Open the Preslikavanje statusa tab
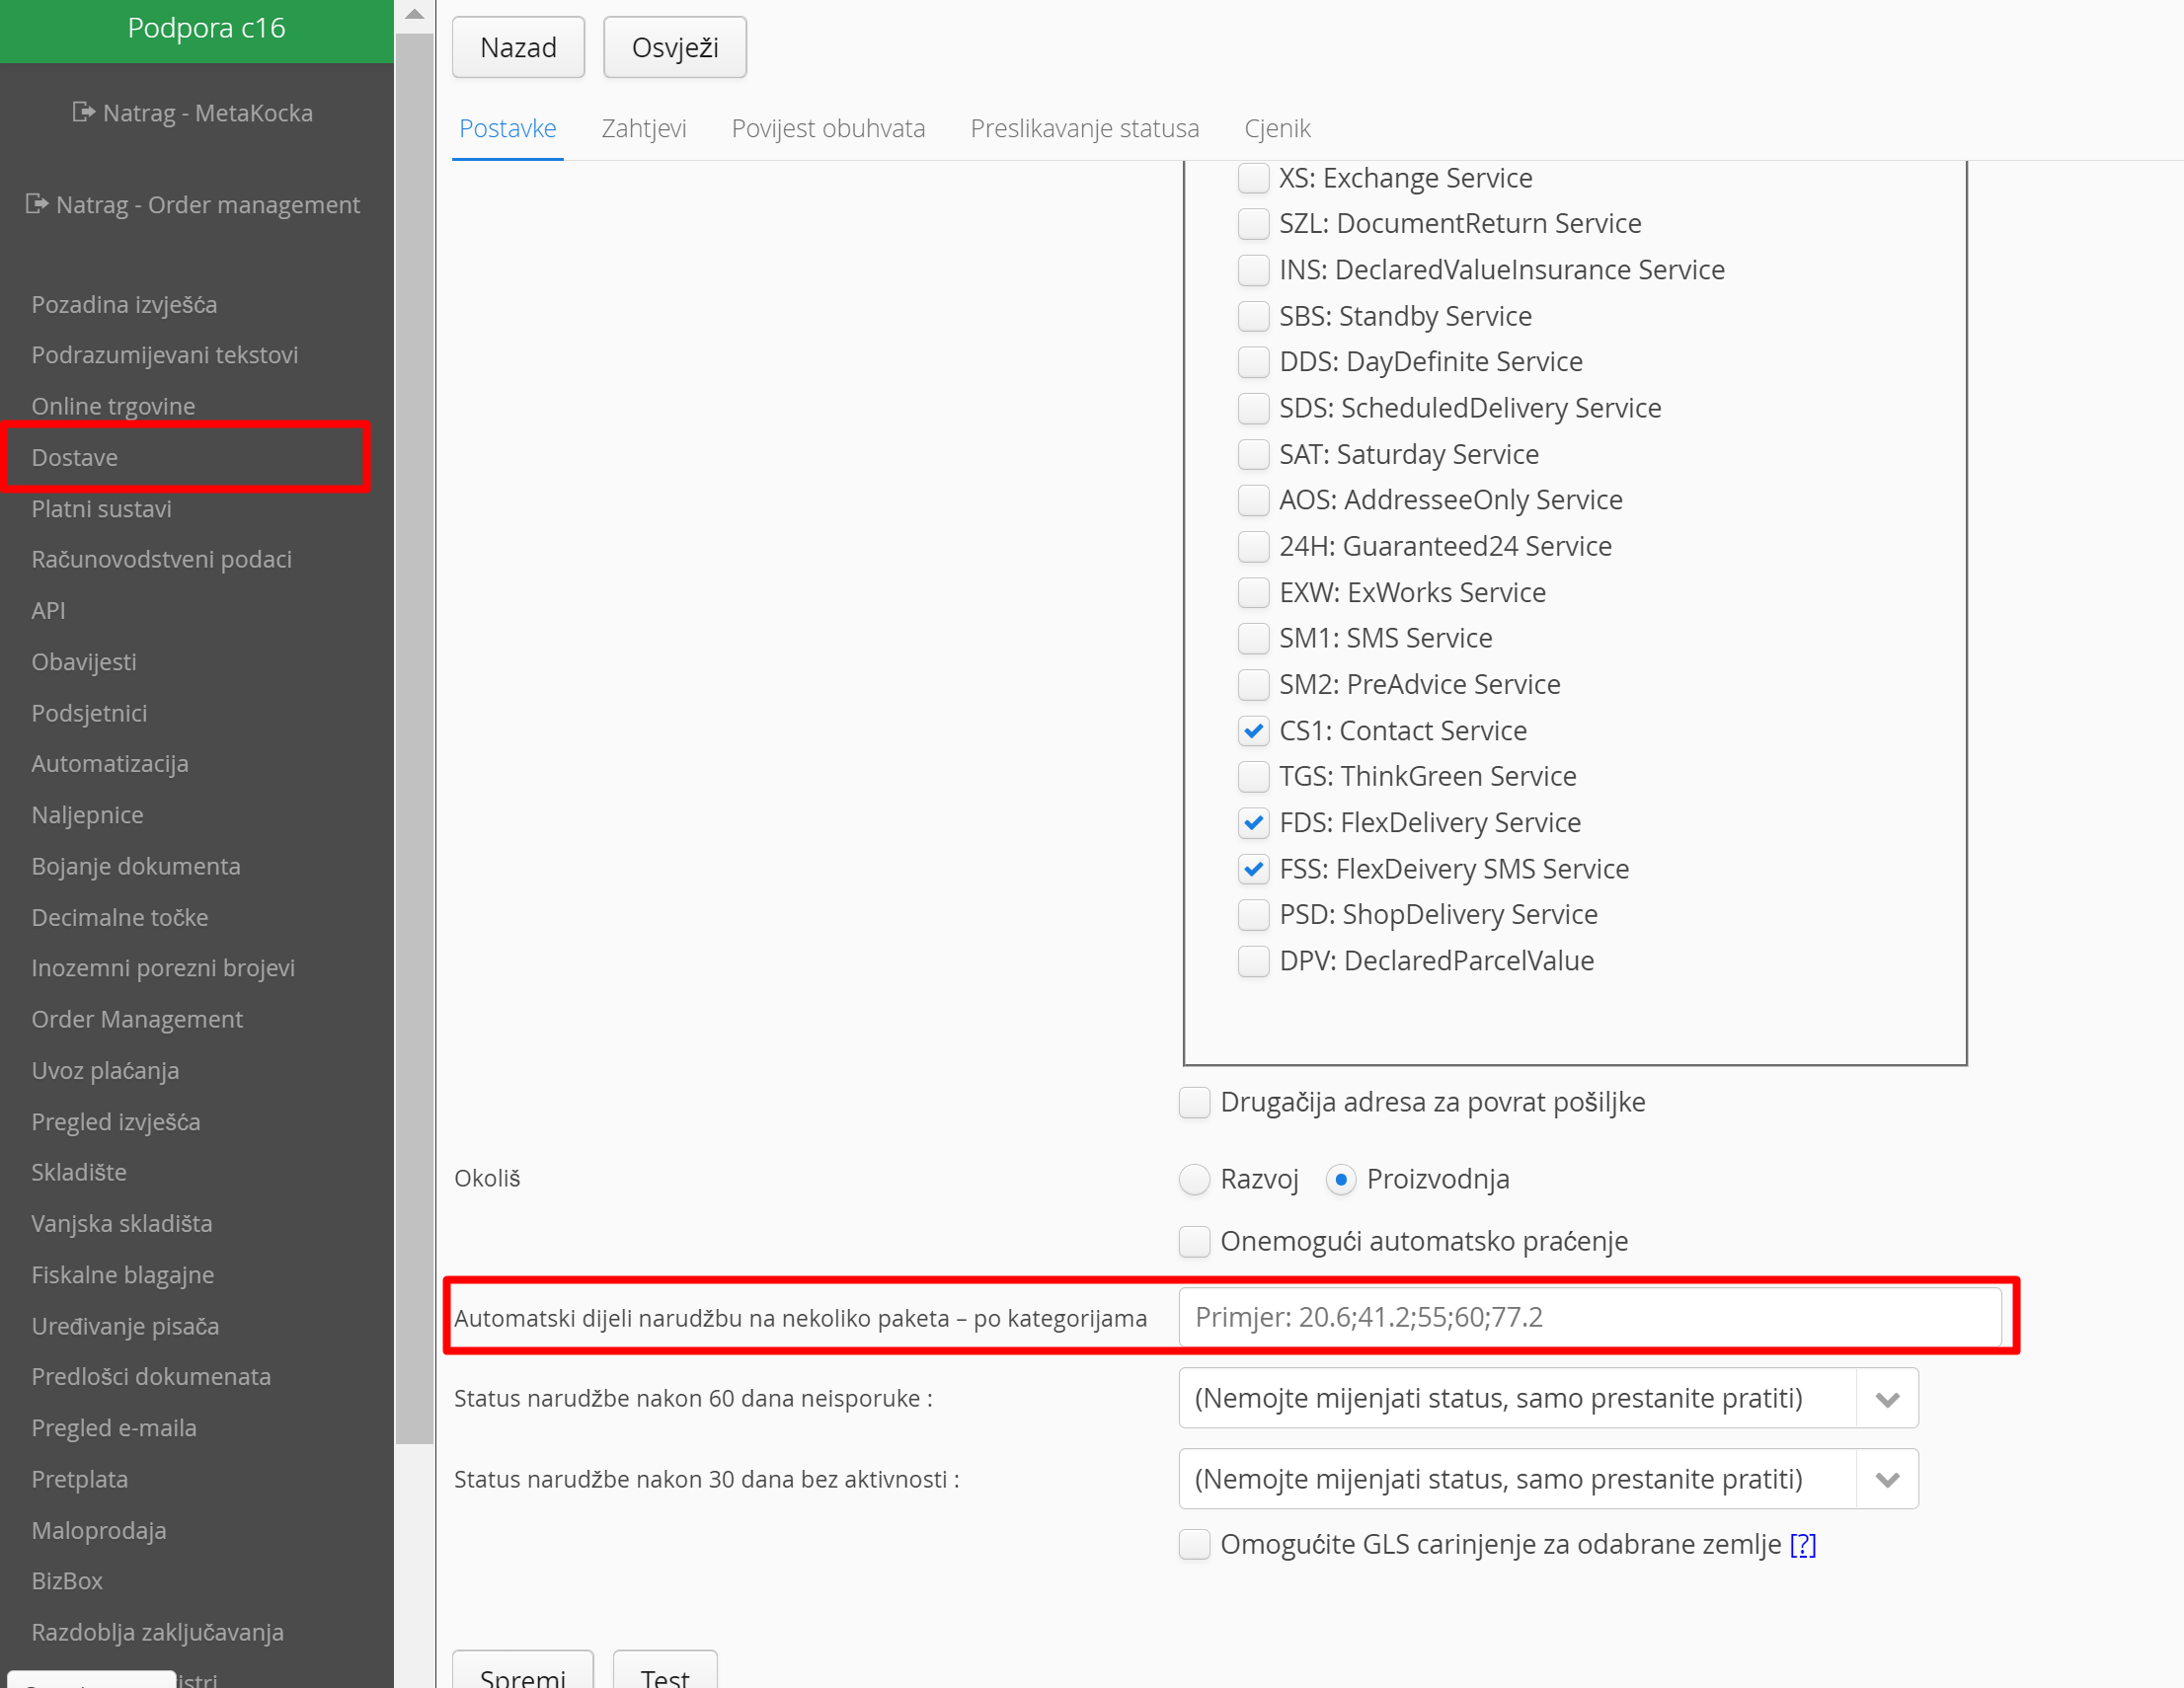This screenshot has height=1688, width=2184. click(1084, 128)
